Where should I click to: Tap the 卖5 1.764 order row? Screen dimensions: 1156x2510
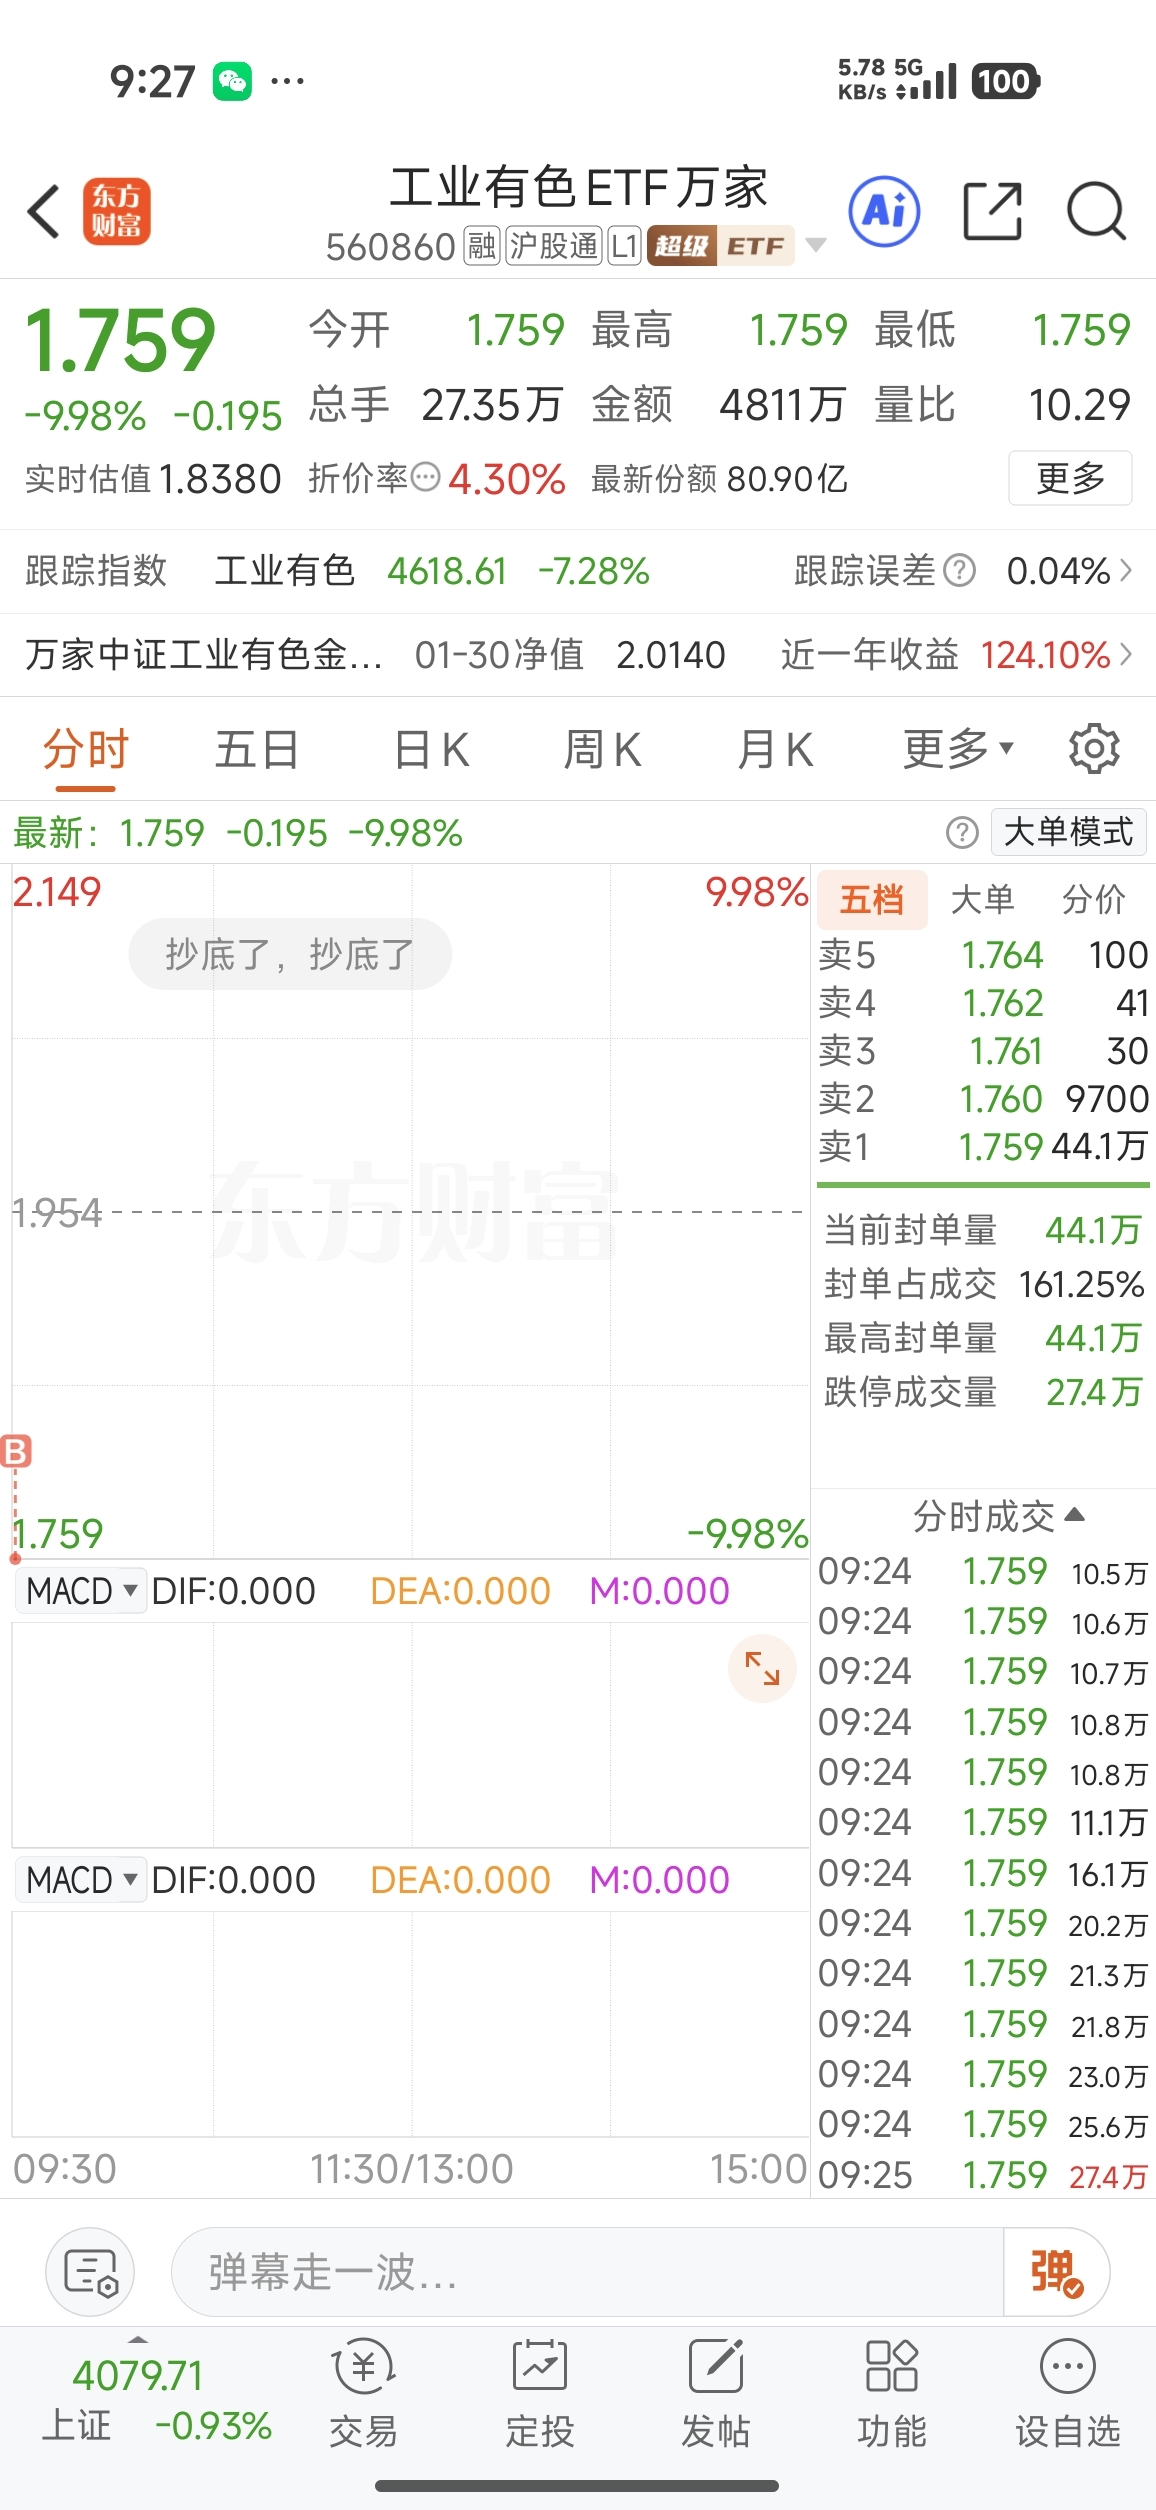click(x=983, y=955)
